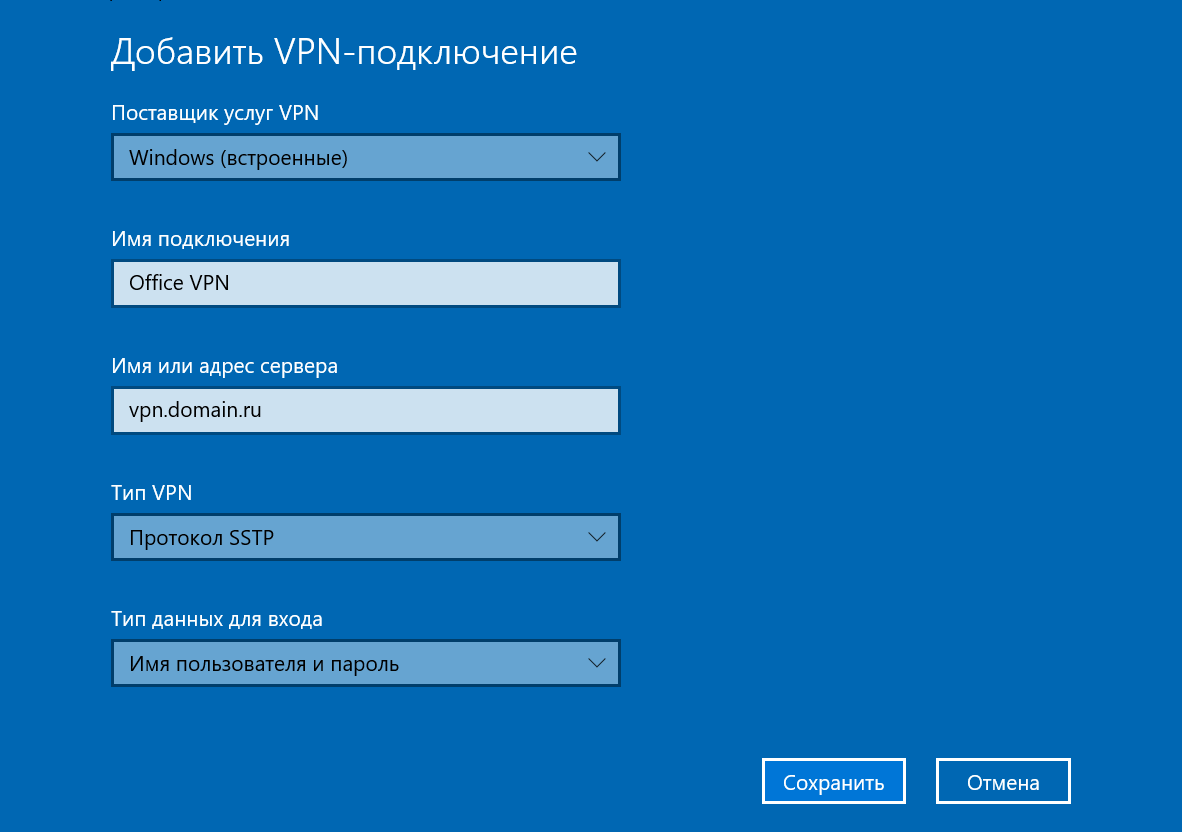Screen dimensions: 1182x832
Task: Click the Windows (встроенные) combo box
Action: [365, 157]
